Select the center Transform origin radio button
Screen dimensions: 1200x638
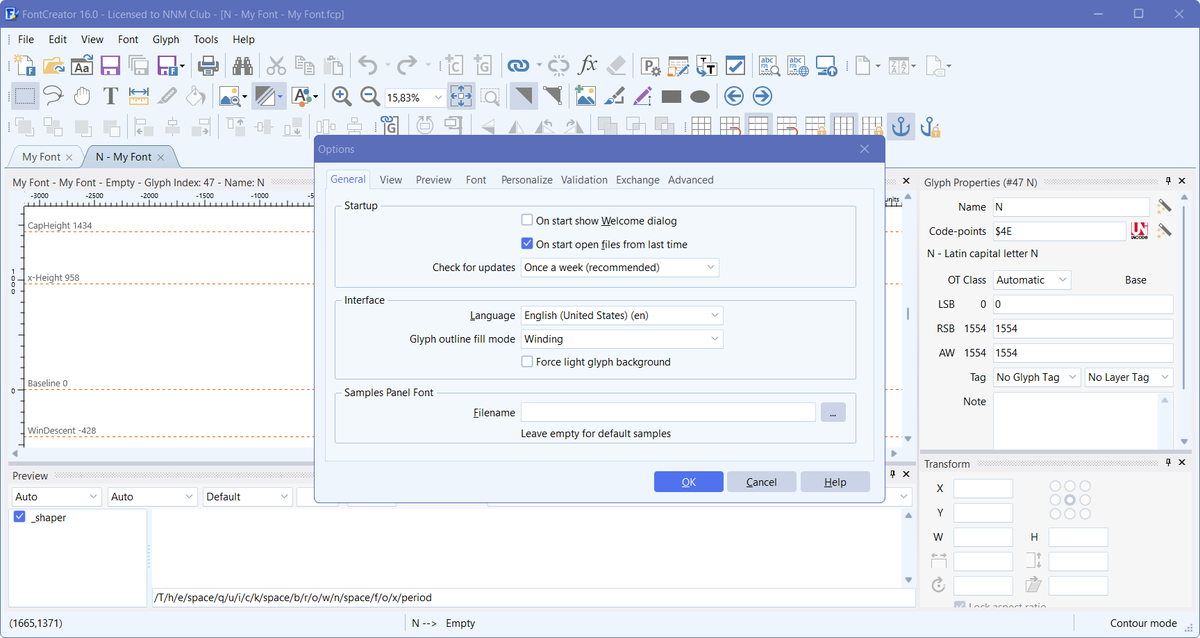(1070, 499)
